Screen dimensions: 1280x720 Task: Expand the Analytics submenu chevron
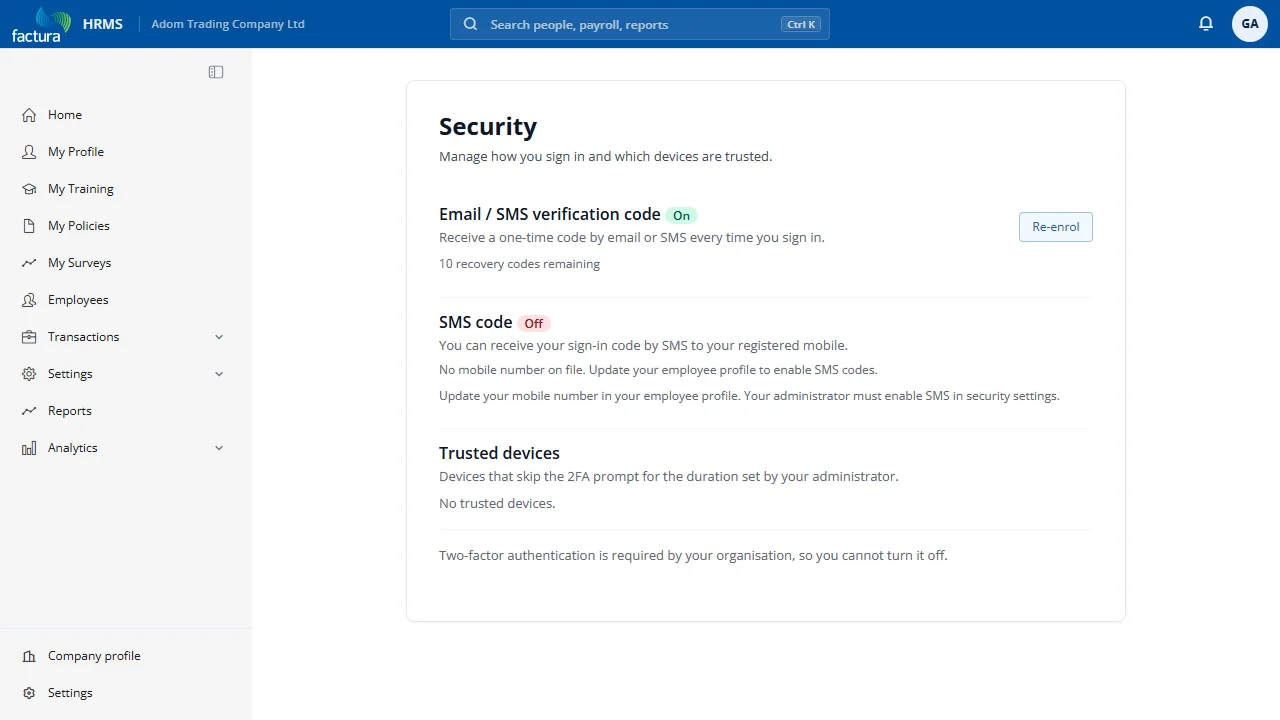[219, 448]
